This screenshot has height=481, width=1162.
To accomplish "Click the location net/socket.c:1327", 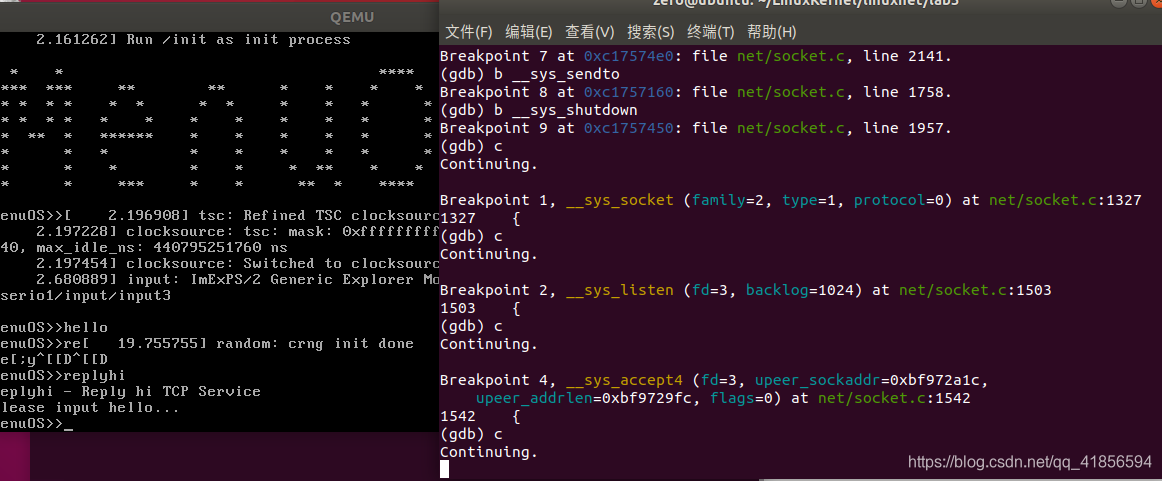I will [1063, 201].
